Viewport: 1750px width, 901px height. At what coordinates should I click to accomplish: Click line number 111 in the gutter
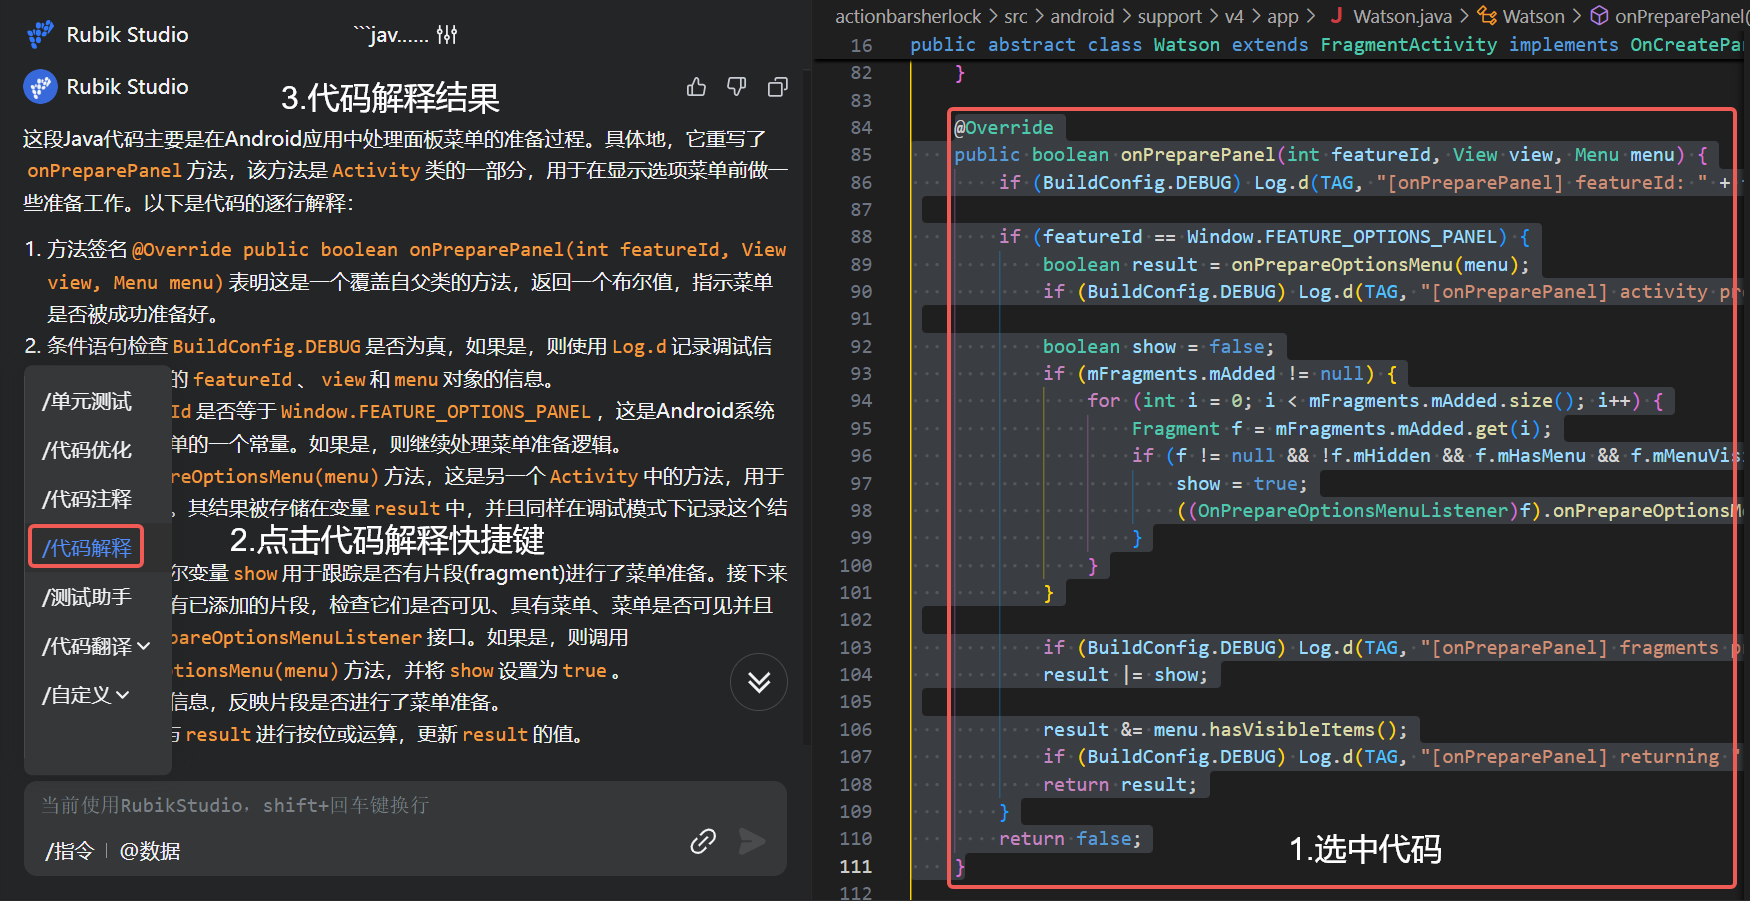[x=856, y=866]
